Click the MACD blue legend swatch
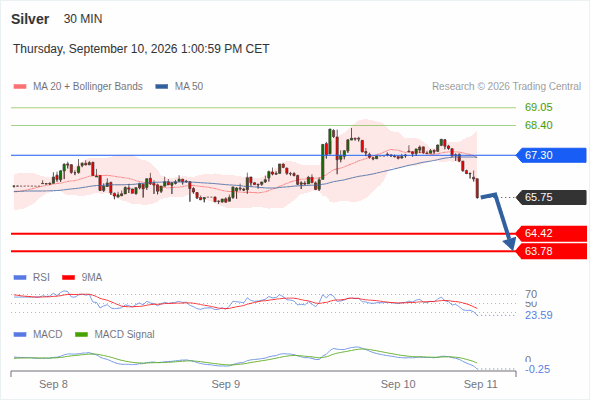The height and width of the screenshot is (400, 590). (x=20, y=335)
